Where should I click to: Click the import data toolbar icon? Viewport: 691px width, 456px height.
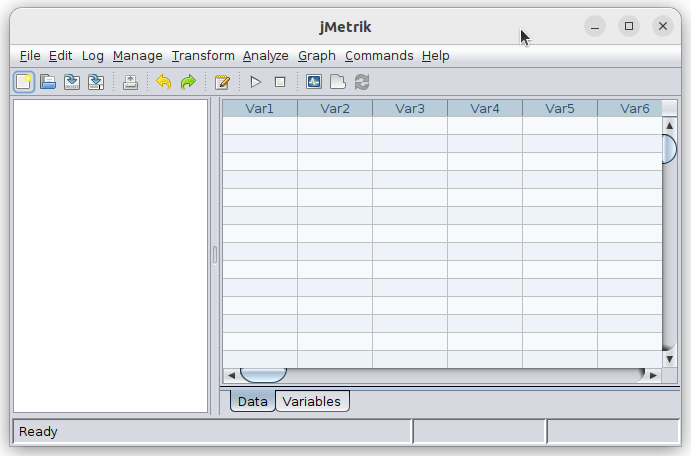click(x=72, y=82)
